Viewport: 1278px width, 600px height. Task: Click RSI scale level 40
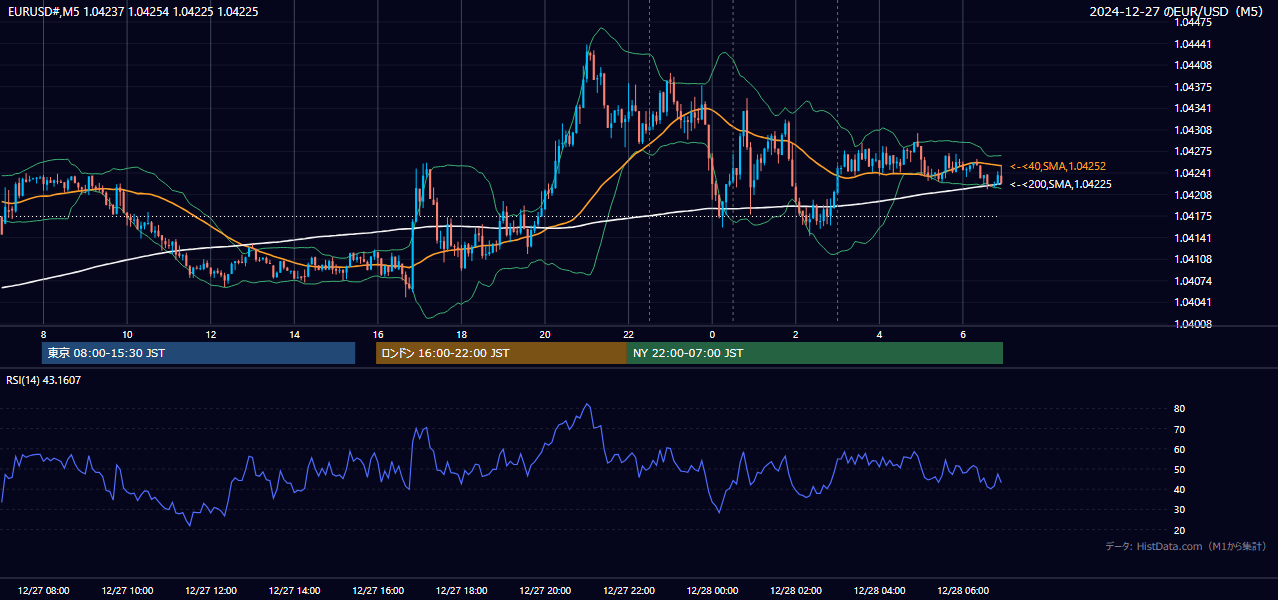(x=1180, y=490)
